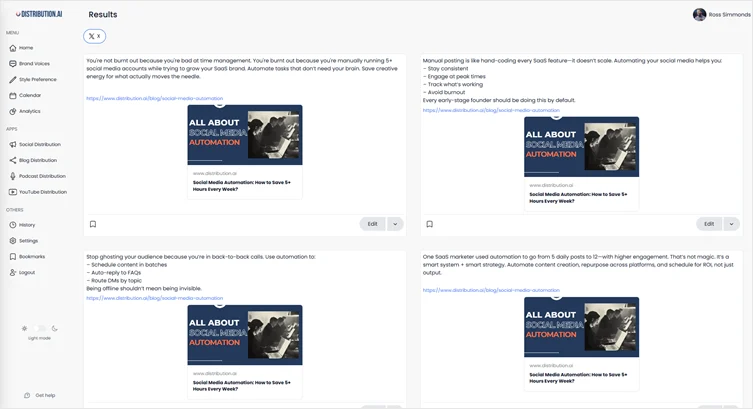This screenshot has width=753, height=409.
Task: Click Edit on the top-left post
Action: coord(372,224)
